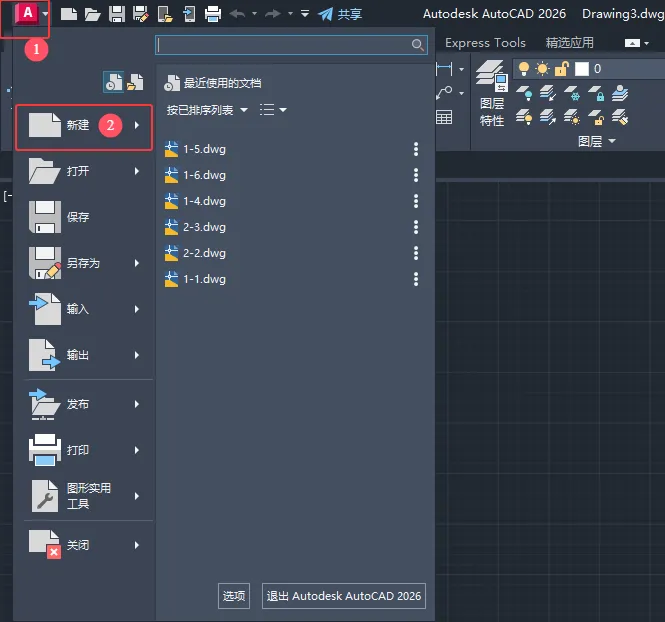Open options menu for 1-5.dwg
665x622 pixels.
click(x=416, y=149)
